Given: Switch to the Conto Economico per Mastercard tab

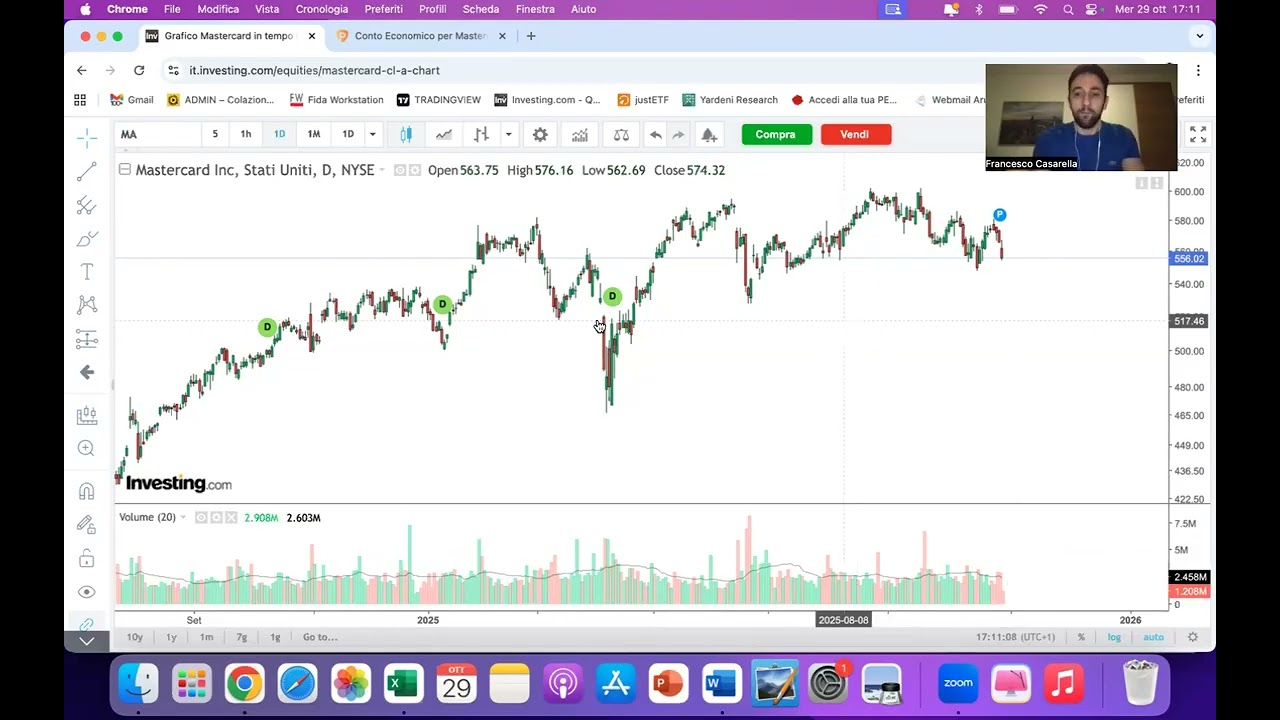Looking at the screenshot, I should pos(421,36).
